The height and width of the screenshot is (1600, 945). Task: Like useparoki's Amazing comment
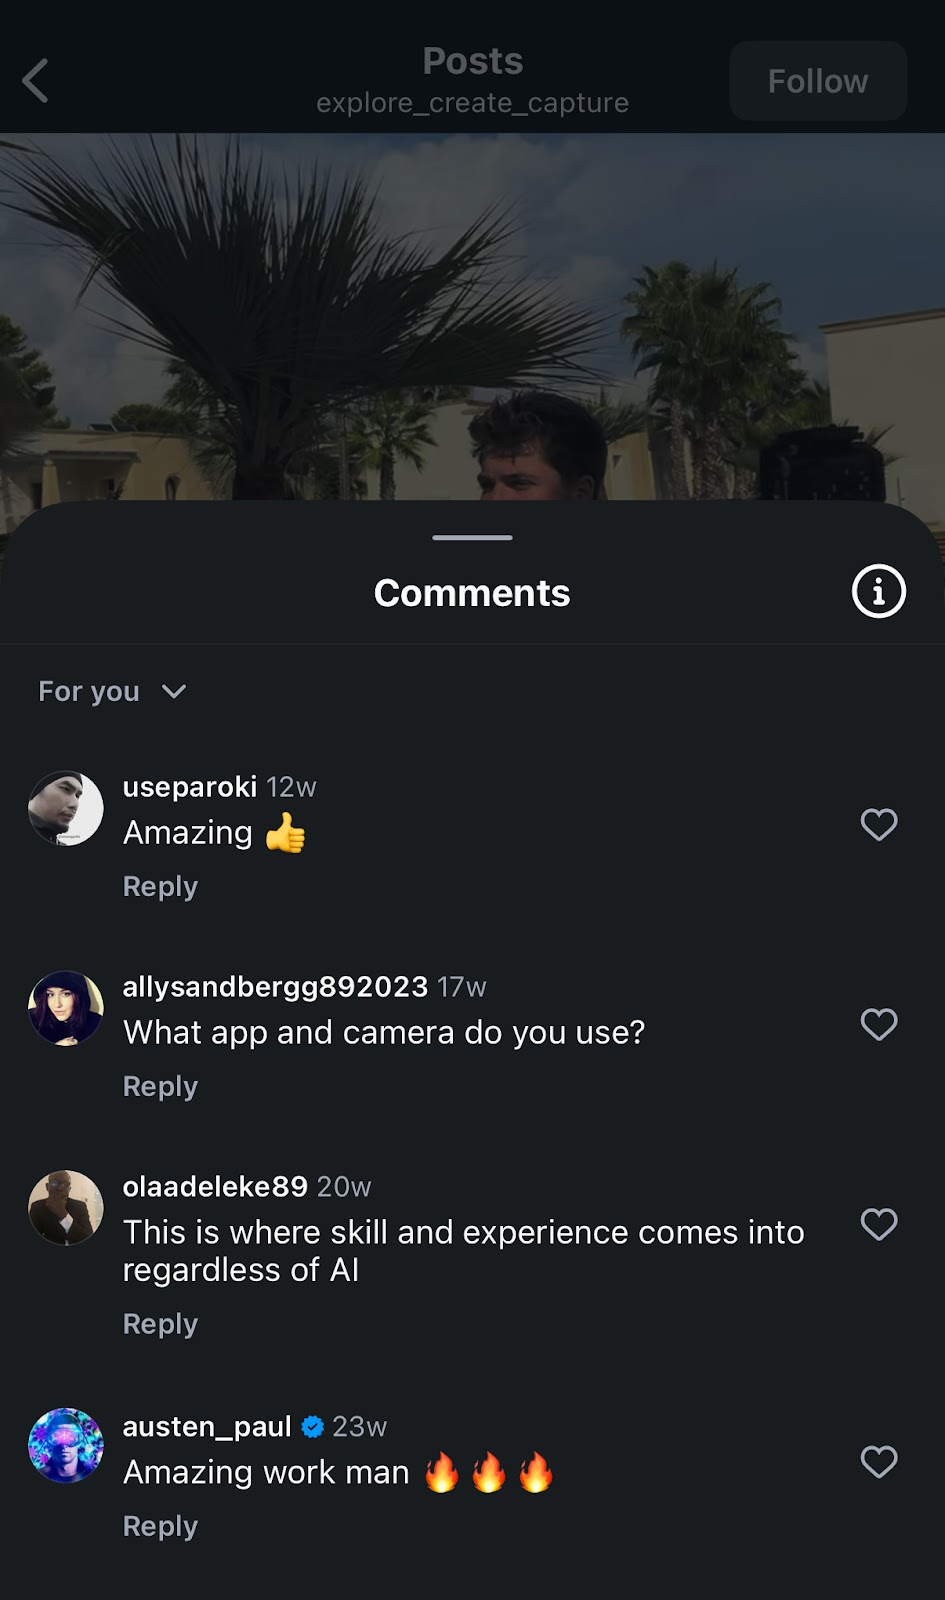pos(878,825)
